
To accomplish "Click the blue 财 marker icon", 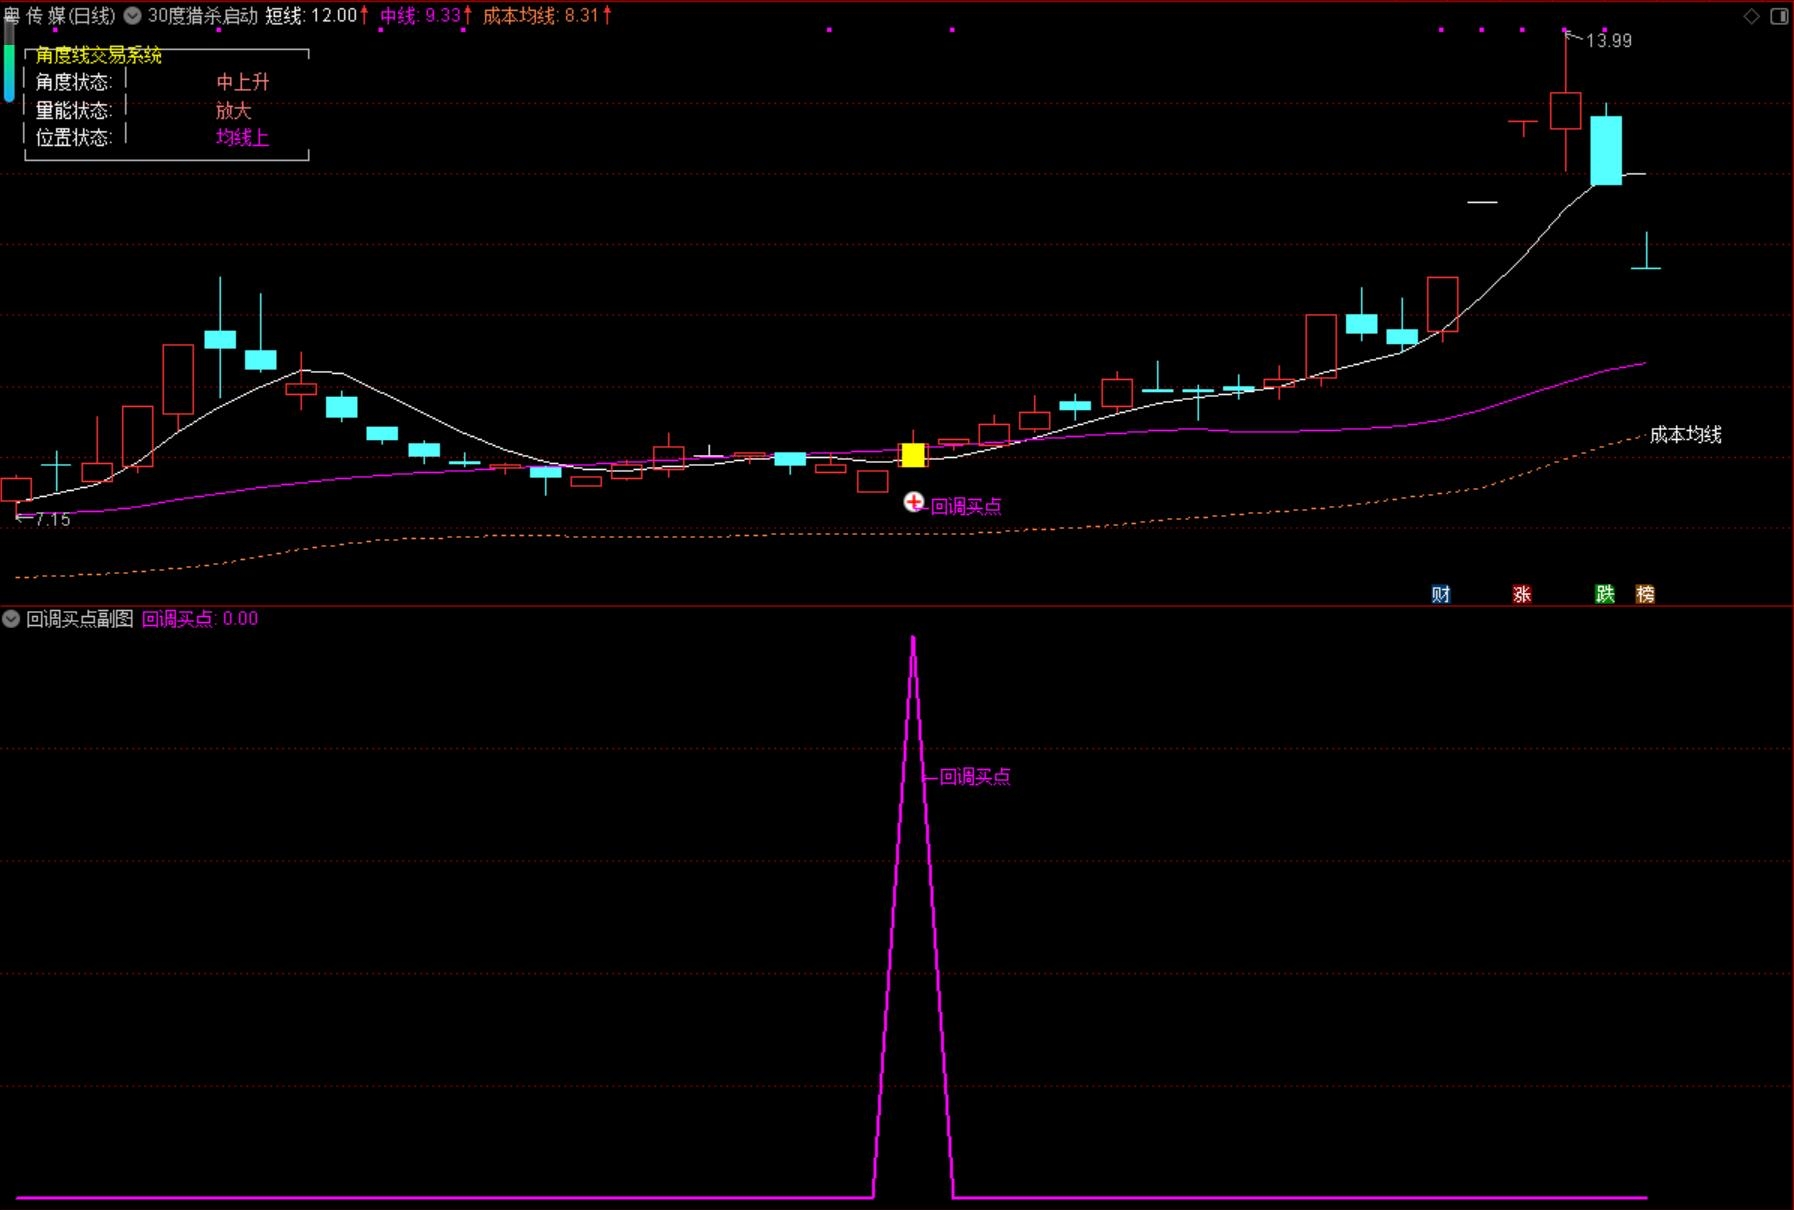I will pos(1441,594).
